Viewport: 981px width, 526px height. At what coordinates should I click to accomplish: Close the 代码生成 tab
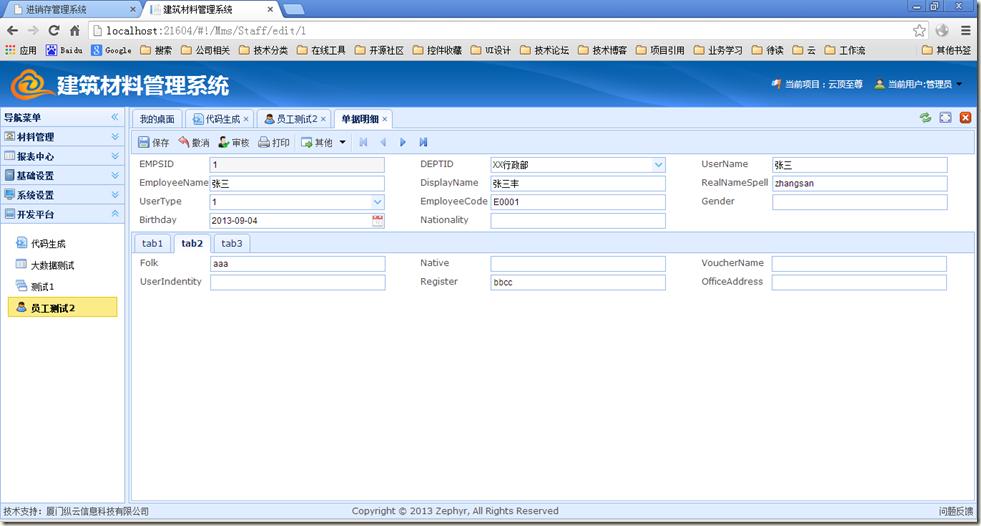pos(246,119)
